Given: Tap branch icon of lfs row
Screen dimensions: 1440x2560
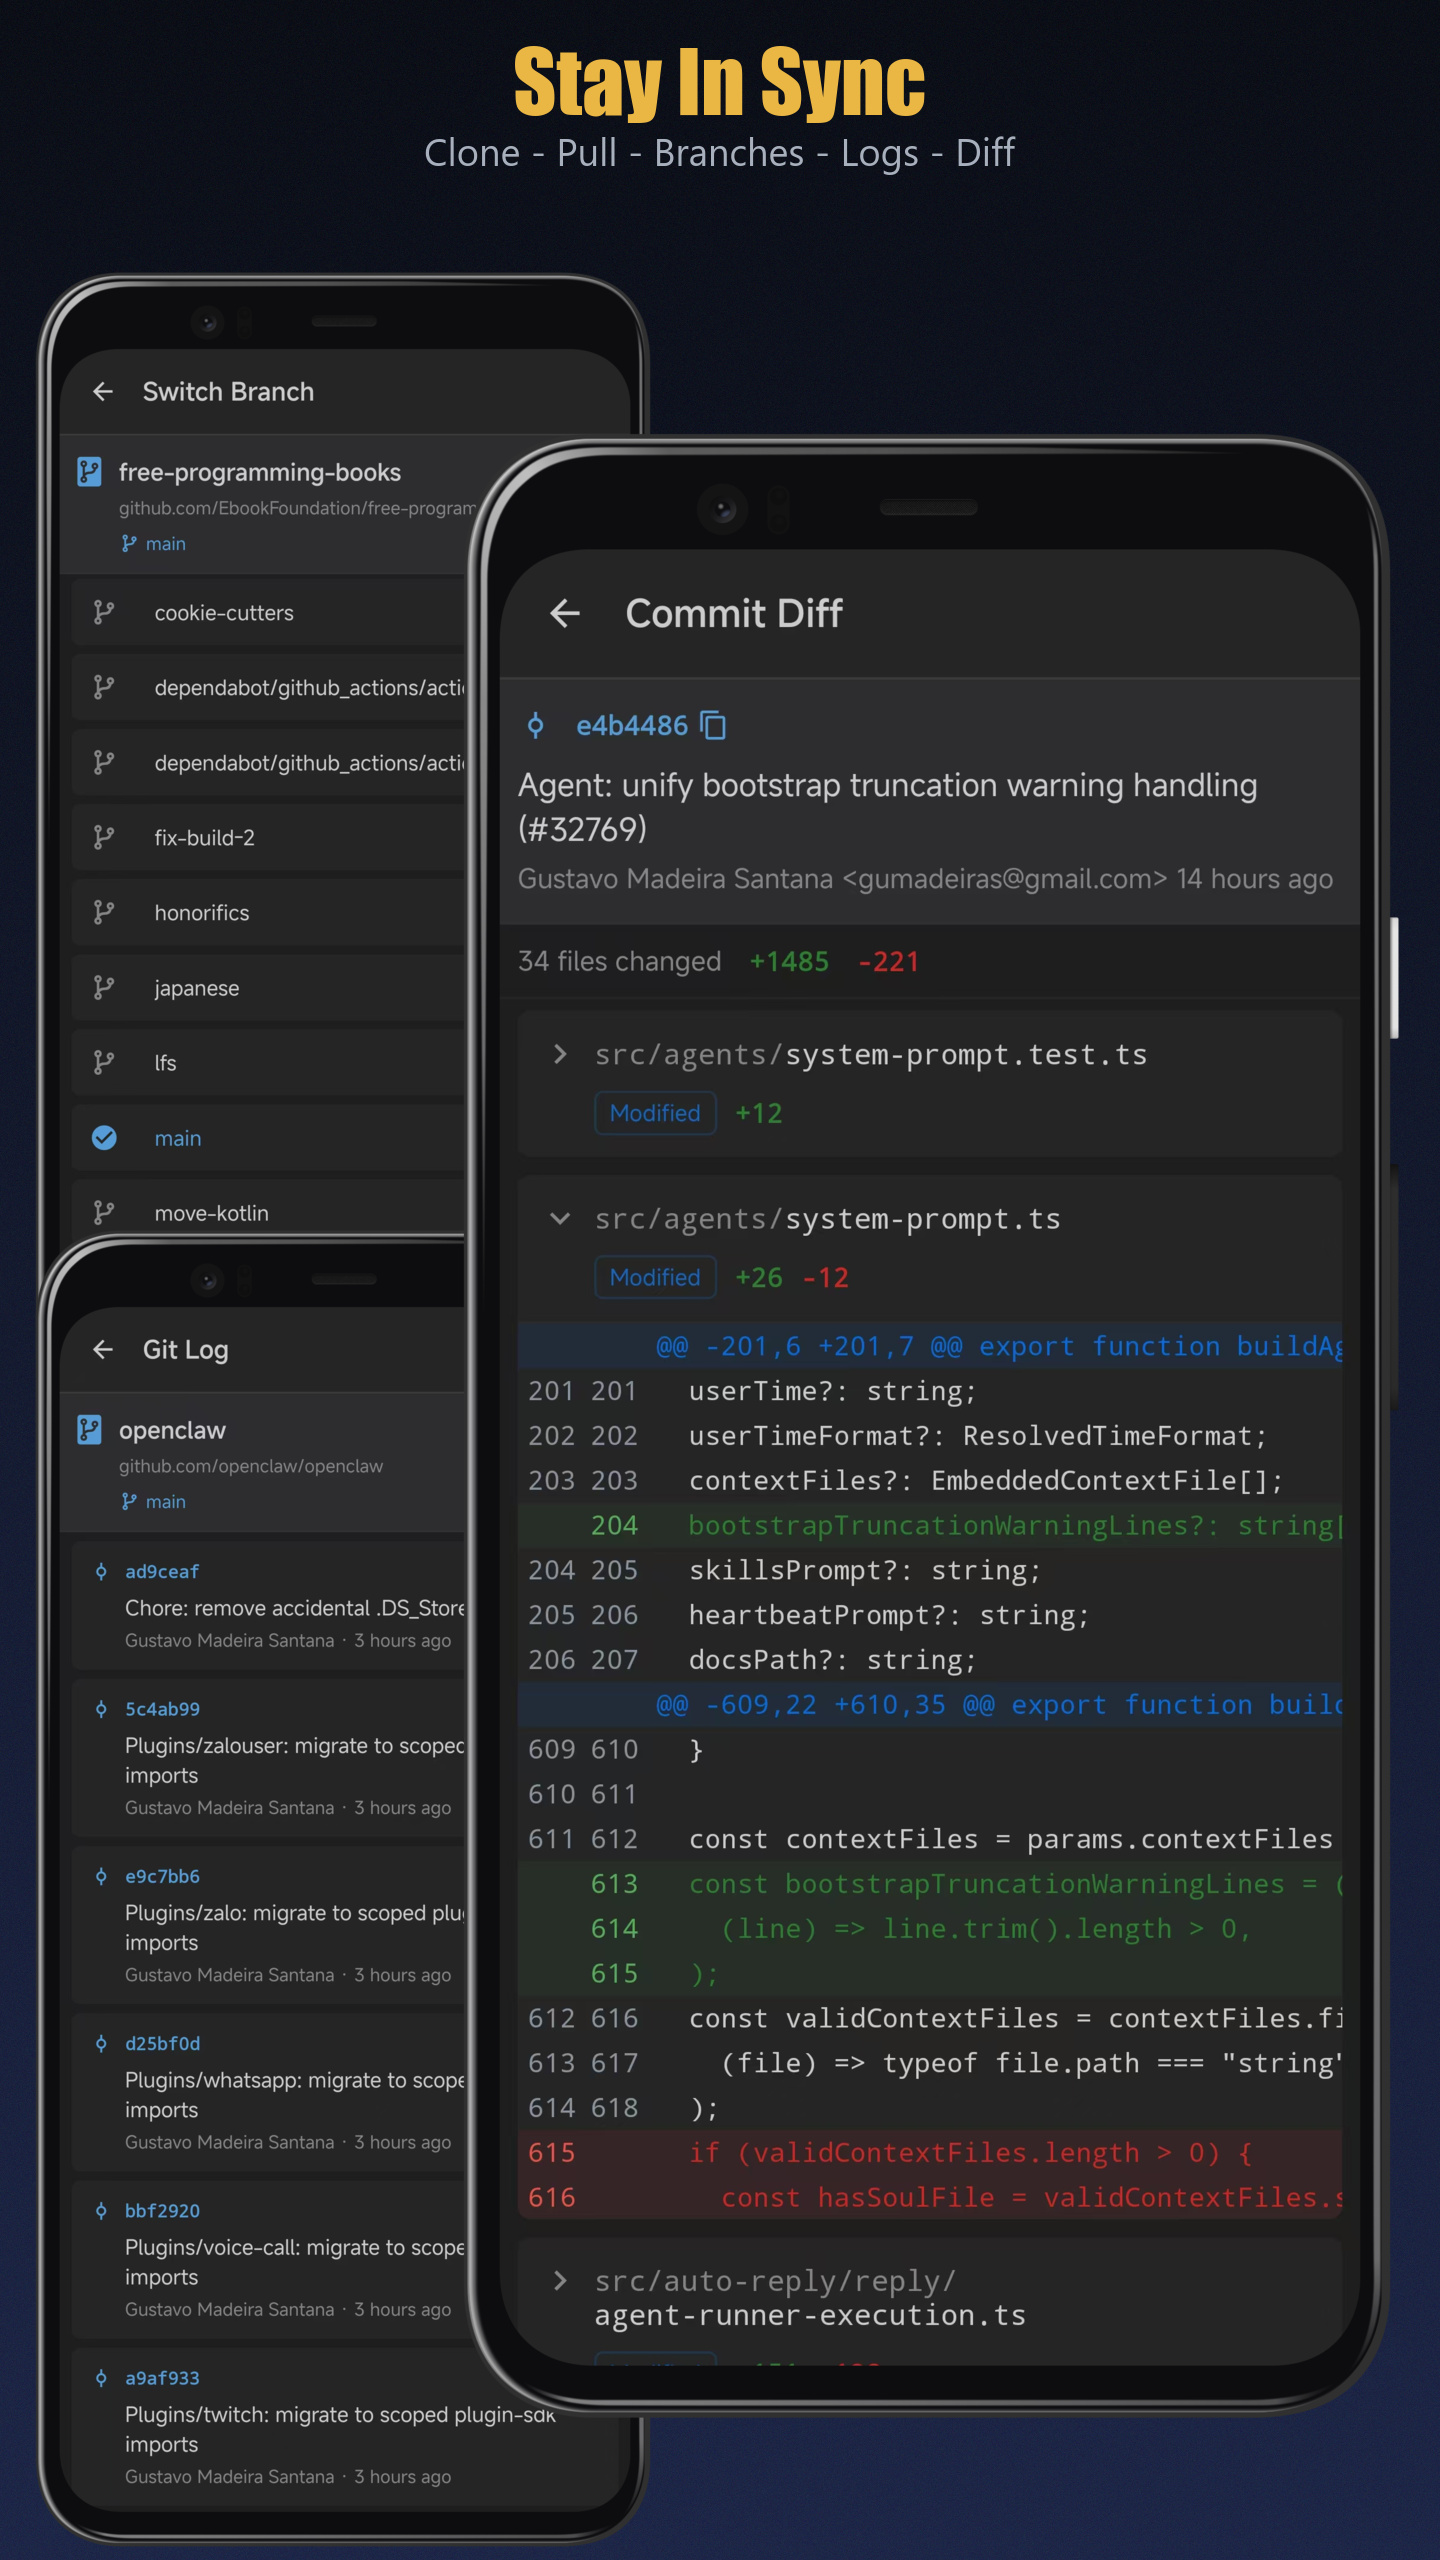Looking at the screenshot, I should 104,1062.
